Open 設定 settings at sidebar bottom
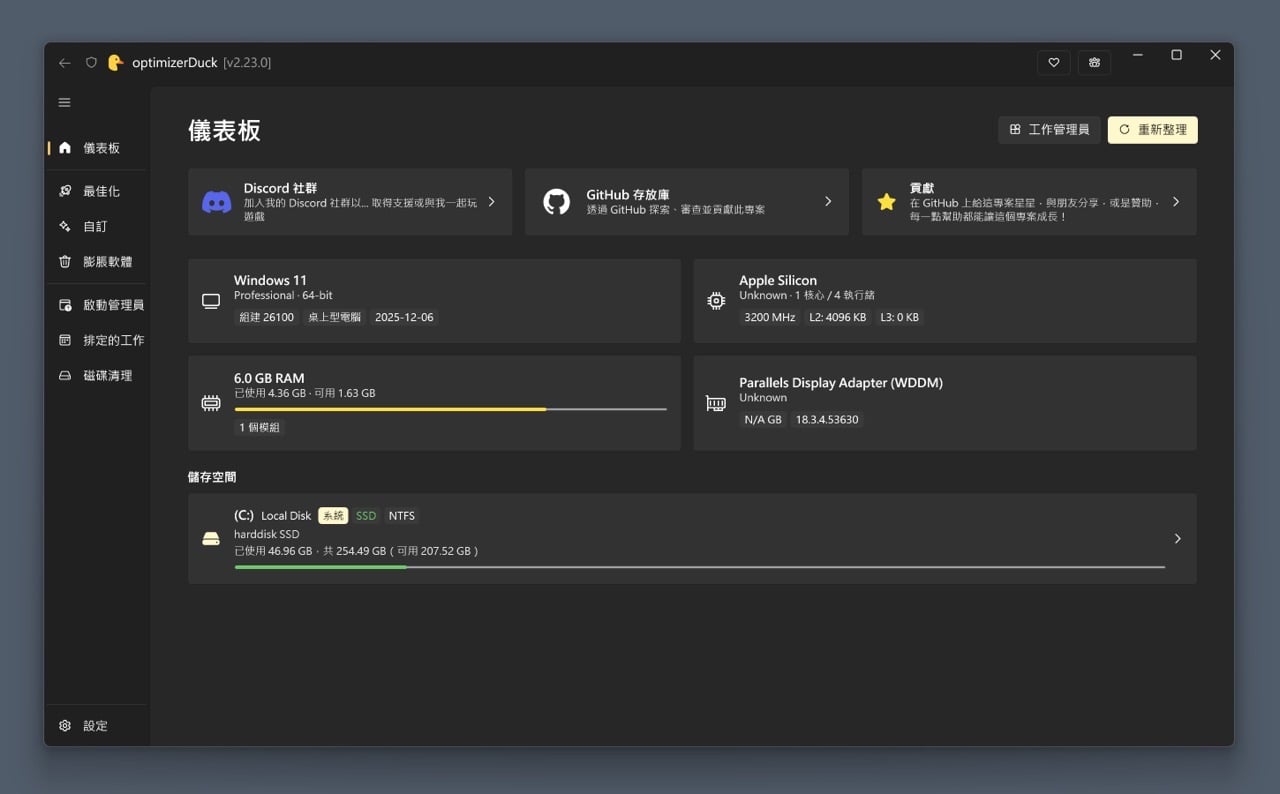1280x794 pixels. pyautogui.click(x=97, y=726)
